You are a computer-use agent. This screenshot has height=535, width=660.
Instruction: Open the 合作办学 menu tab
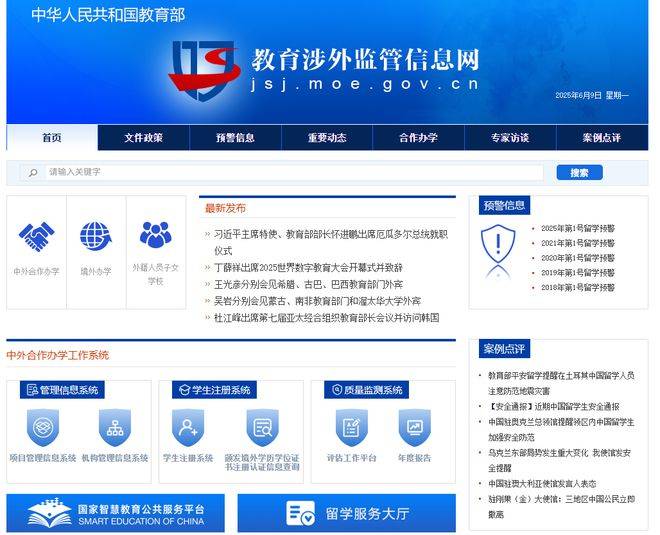pos(418,138)
